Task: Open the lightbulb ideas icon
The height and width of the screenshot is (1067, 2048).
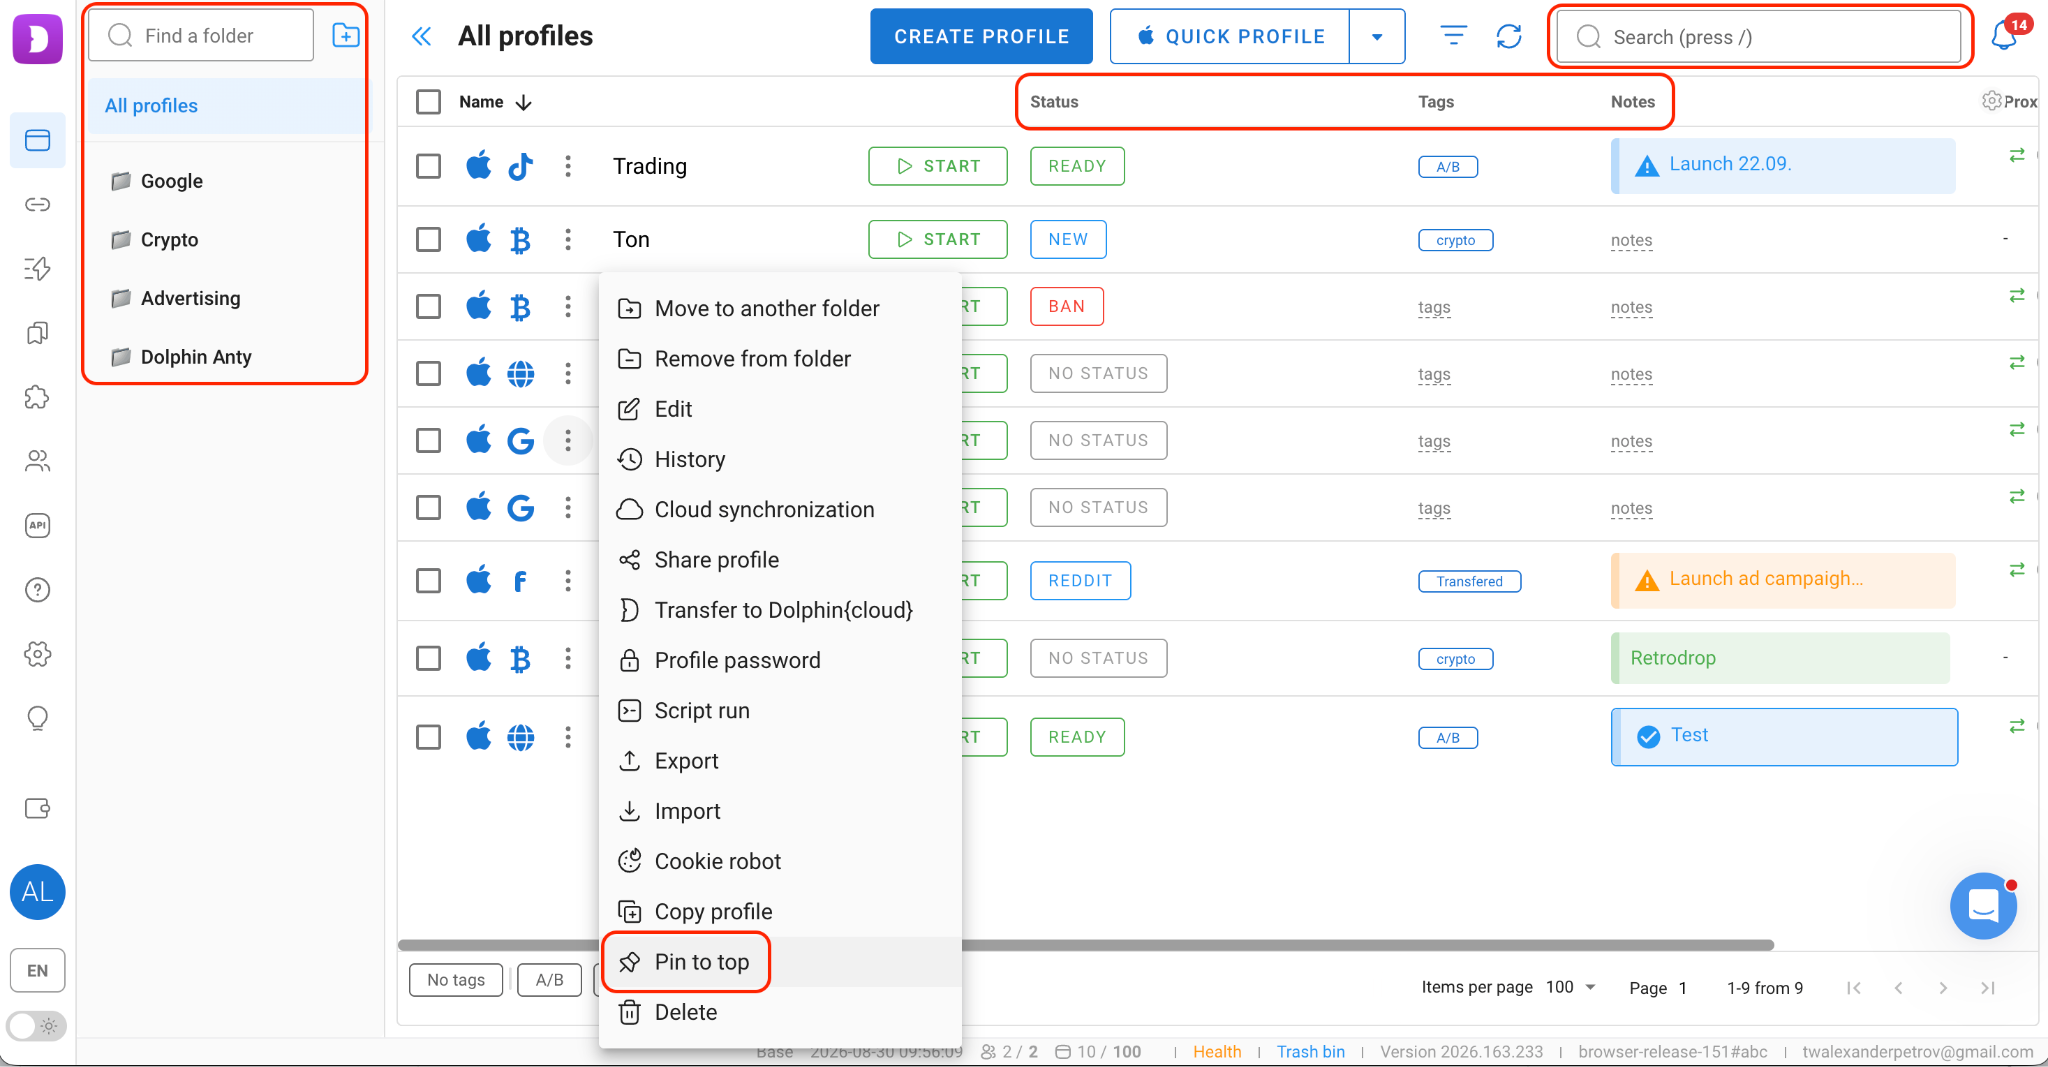Action: pos(38,718)
